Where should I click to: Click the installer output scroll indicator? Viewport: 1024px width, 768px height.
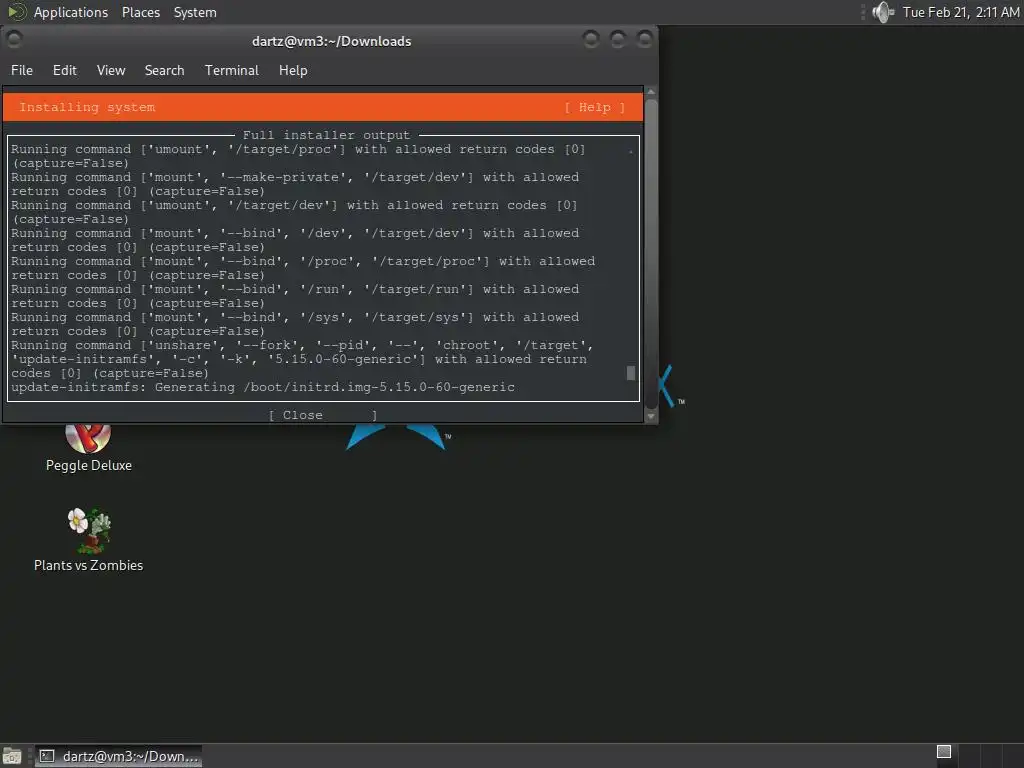631,373
